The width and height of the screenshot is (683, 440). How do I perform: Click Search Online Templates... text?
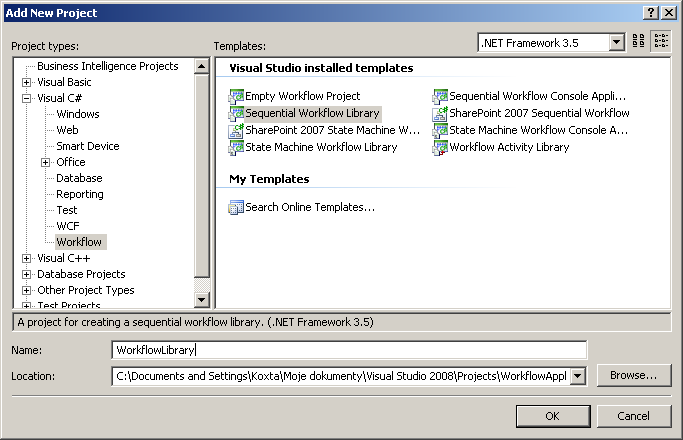pyautogui.click(x=310, y=207)
